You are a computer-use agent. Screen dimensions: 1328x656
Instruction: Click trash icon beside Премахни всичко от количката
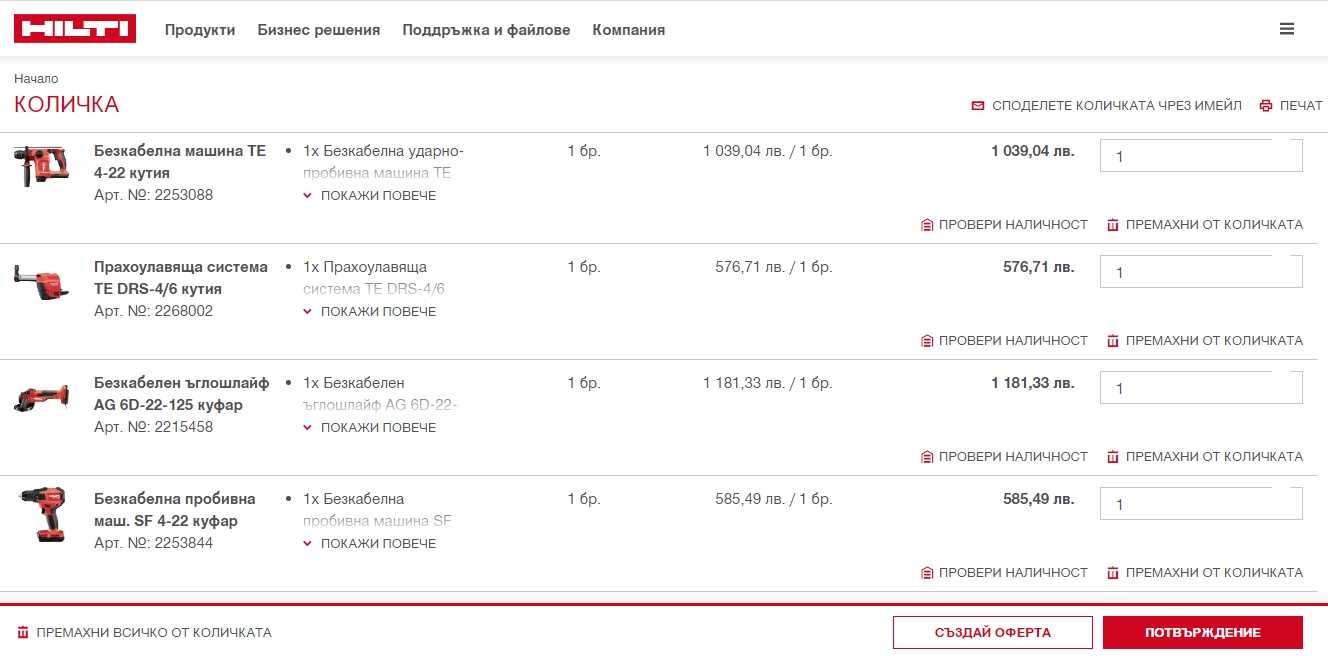coord(23,633)
